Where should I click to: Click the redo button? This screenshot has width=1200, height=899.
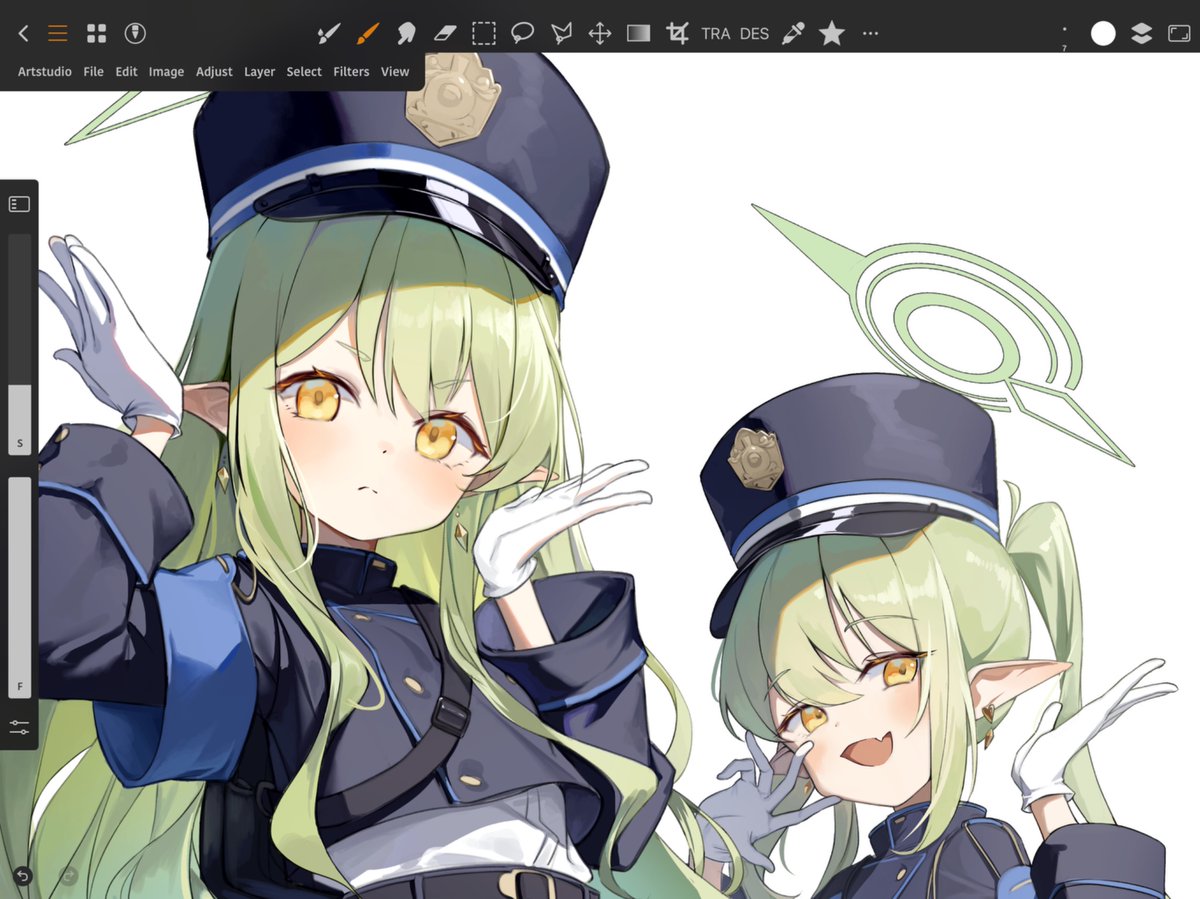pos(69,876)
